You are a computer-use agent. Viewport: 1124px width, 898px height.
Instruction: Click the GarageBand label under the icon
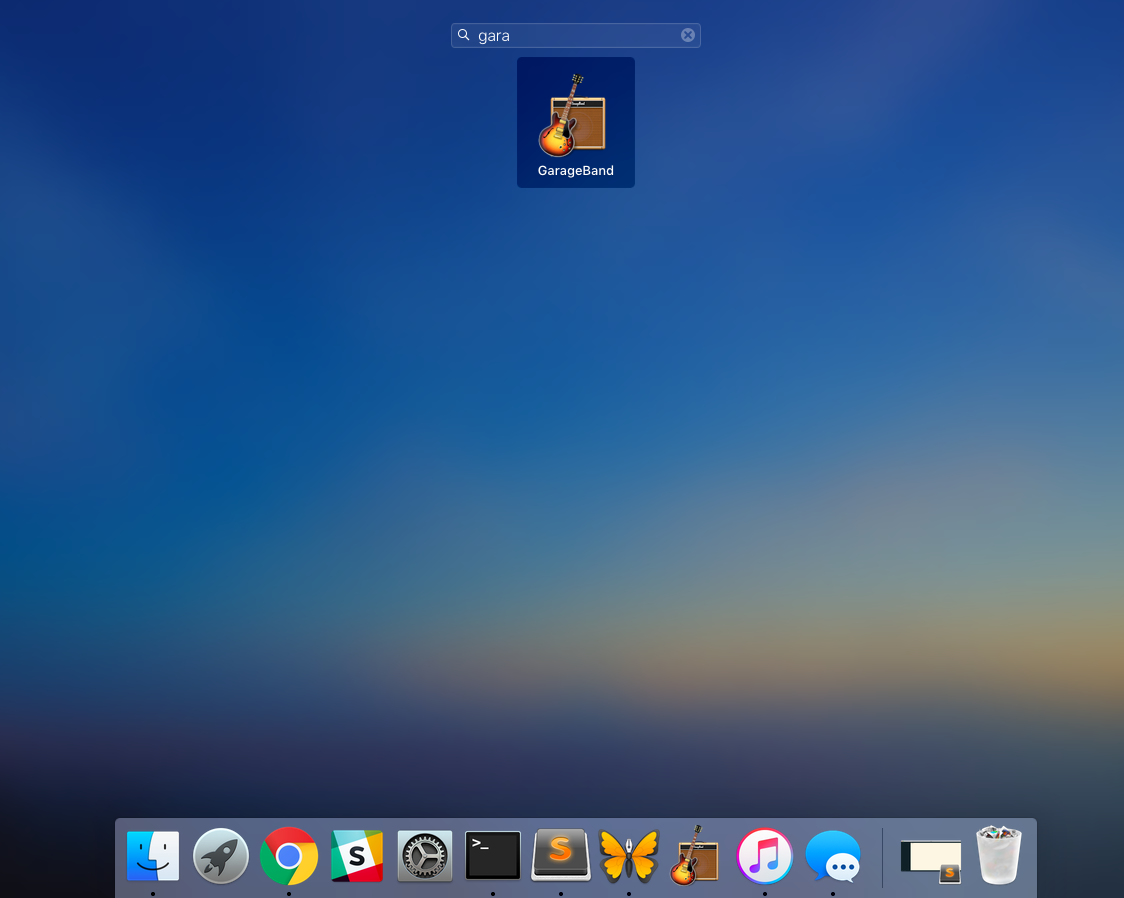point(576,171)
